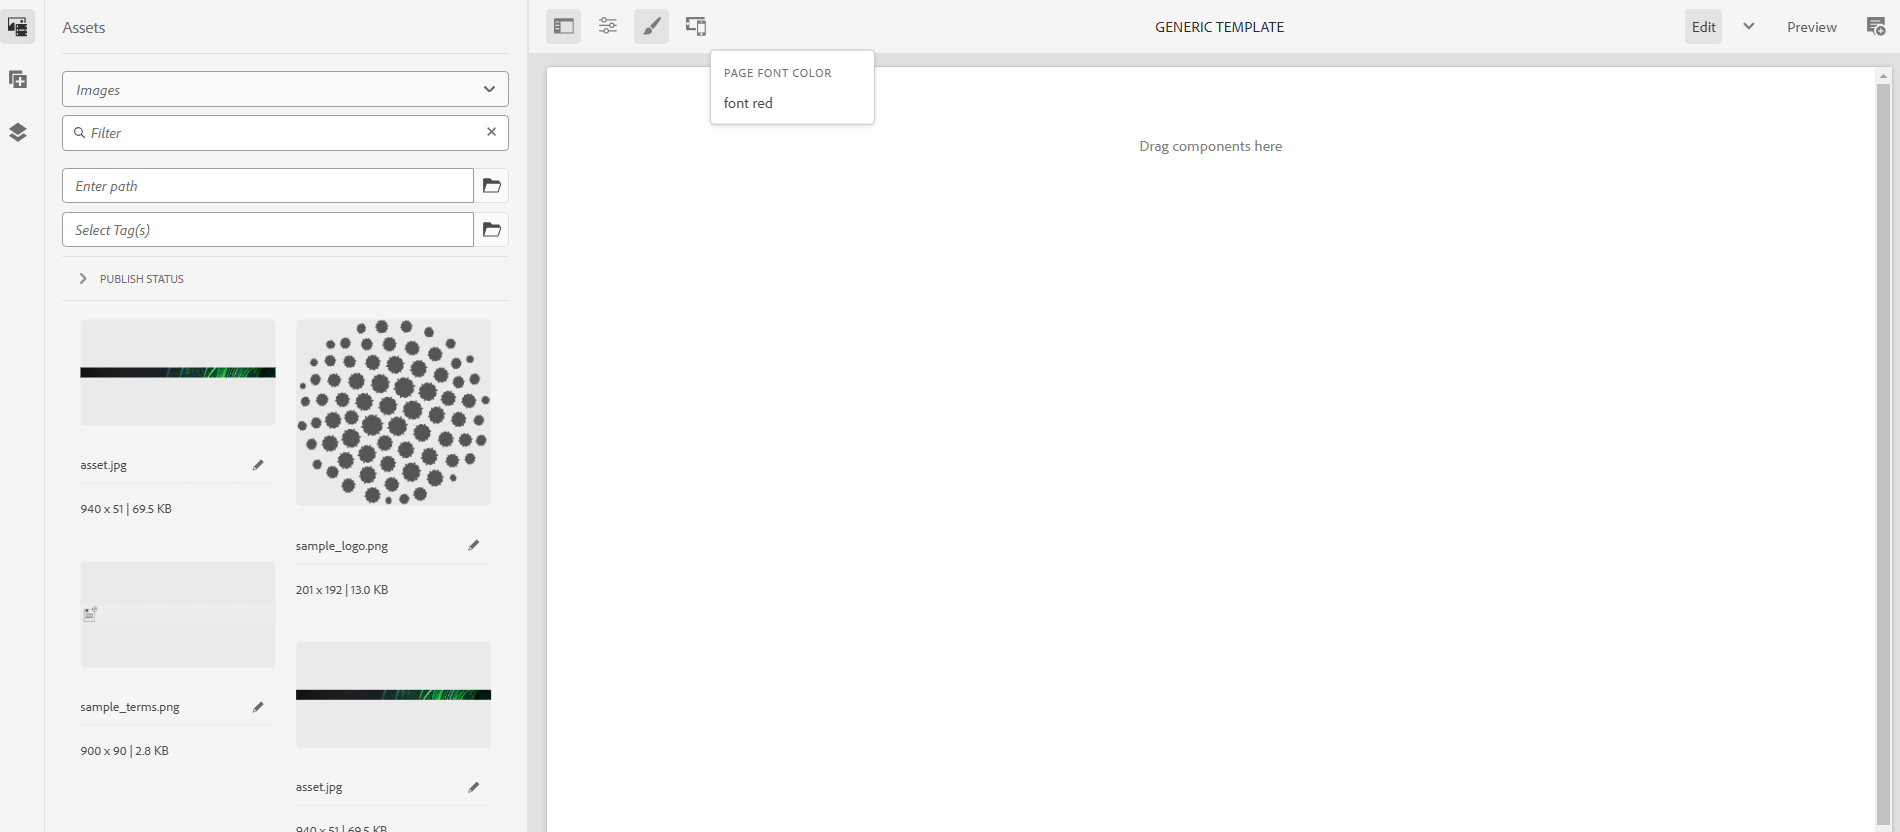Click the annotations icon at top right
Image resolution: width=1900 pixels, height=832 pixels.
tap(1876, 27)
